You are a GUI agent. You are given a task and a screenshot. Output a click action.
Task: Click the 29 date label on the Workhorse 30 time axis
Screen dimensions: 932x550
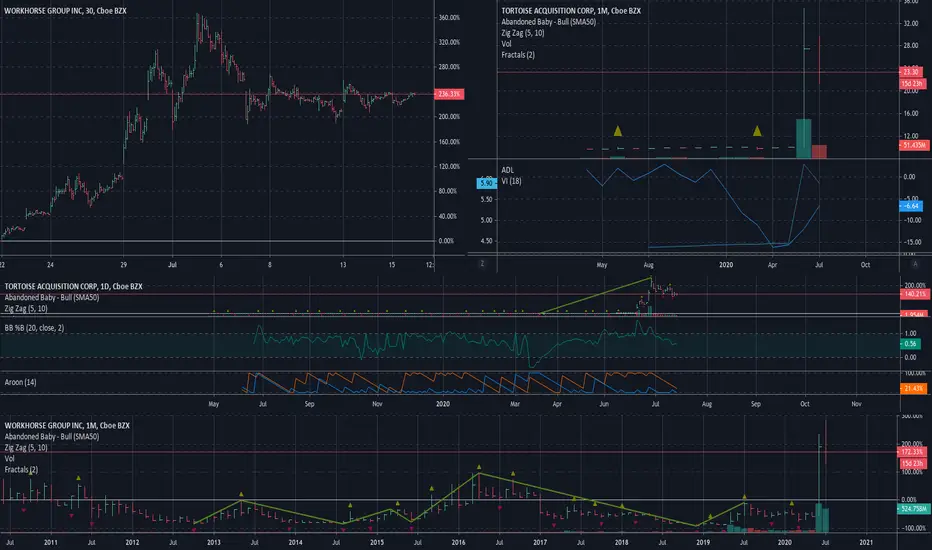click(124, 265)
